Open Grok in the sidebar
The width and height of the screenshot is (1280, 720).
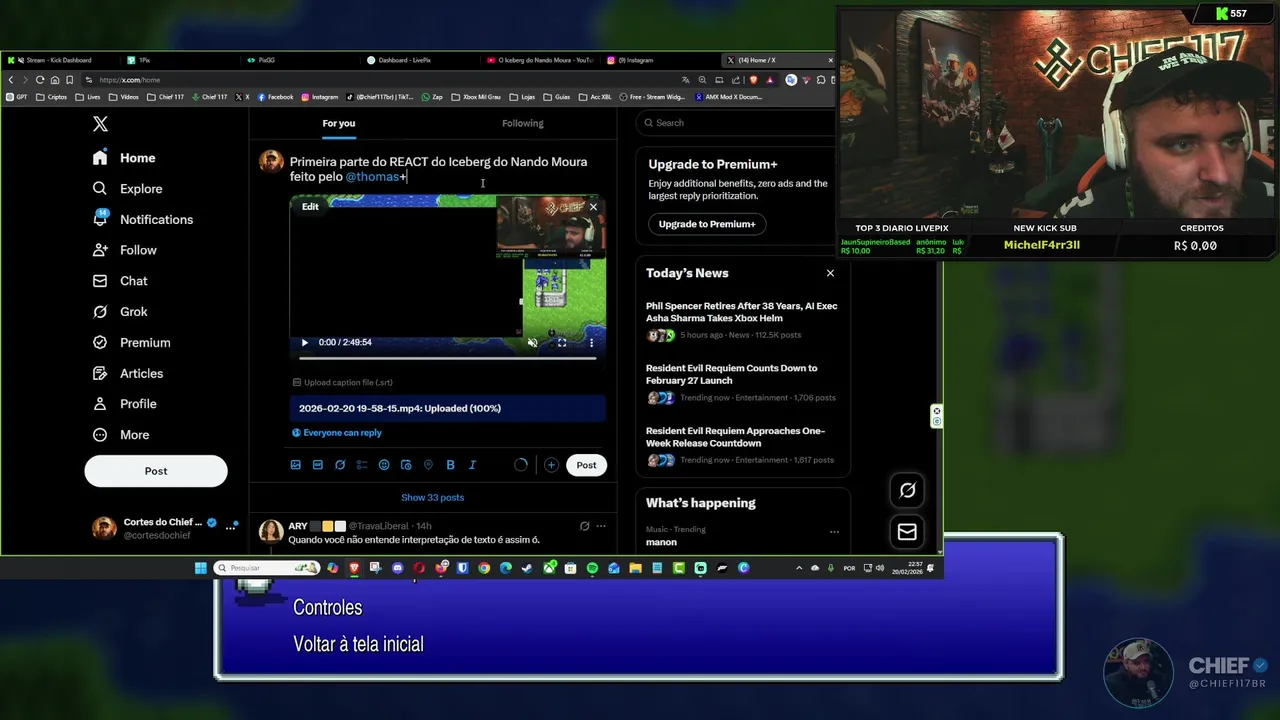point(120,312)
